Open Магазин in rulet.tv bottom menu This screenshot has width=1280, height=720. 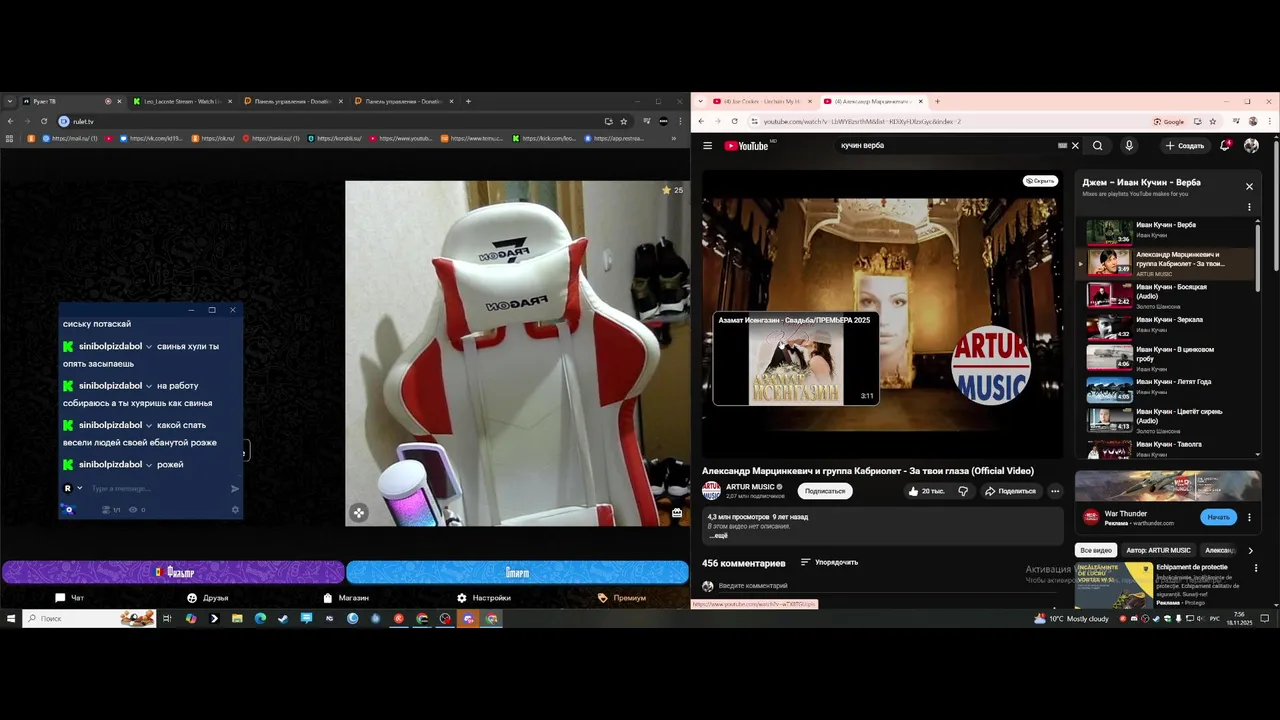click(346, 598)
